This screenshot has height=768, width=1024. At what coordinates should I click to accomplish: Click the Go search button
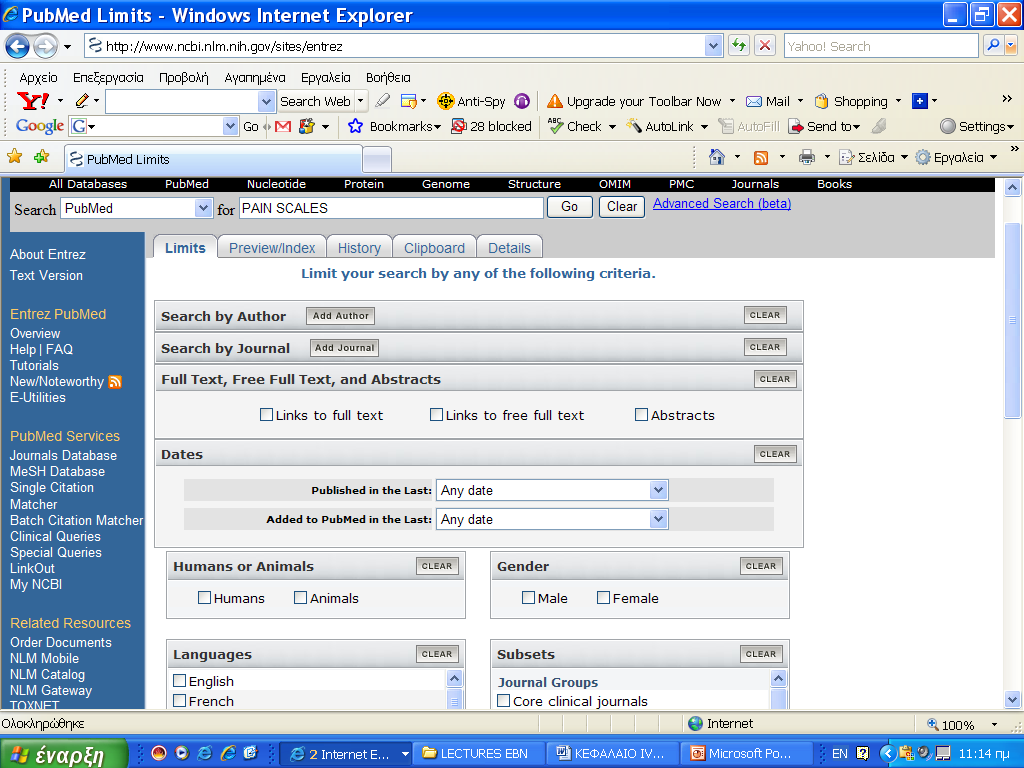pyautogui.click(x=569, y=207)
